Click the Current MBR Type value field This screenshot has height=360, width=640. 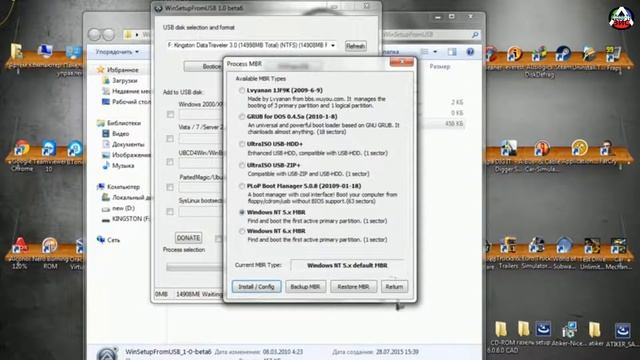coord(347,265)
